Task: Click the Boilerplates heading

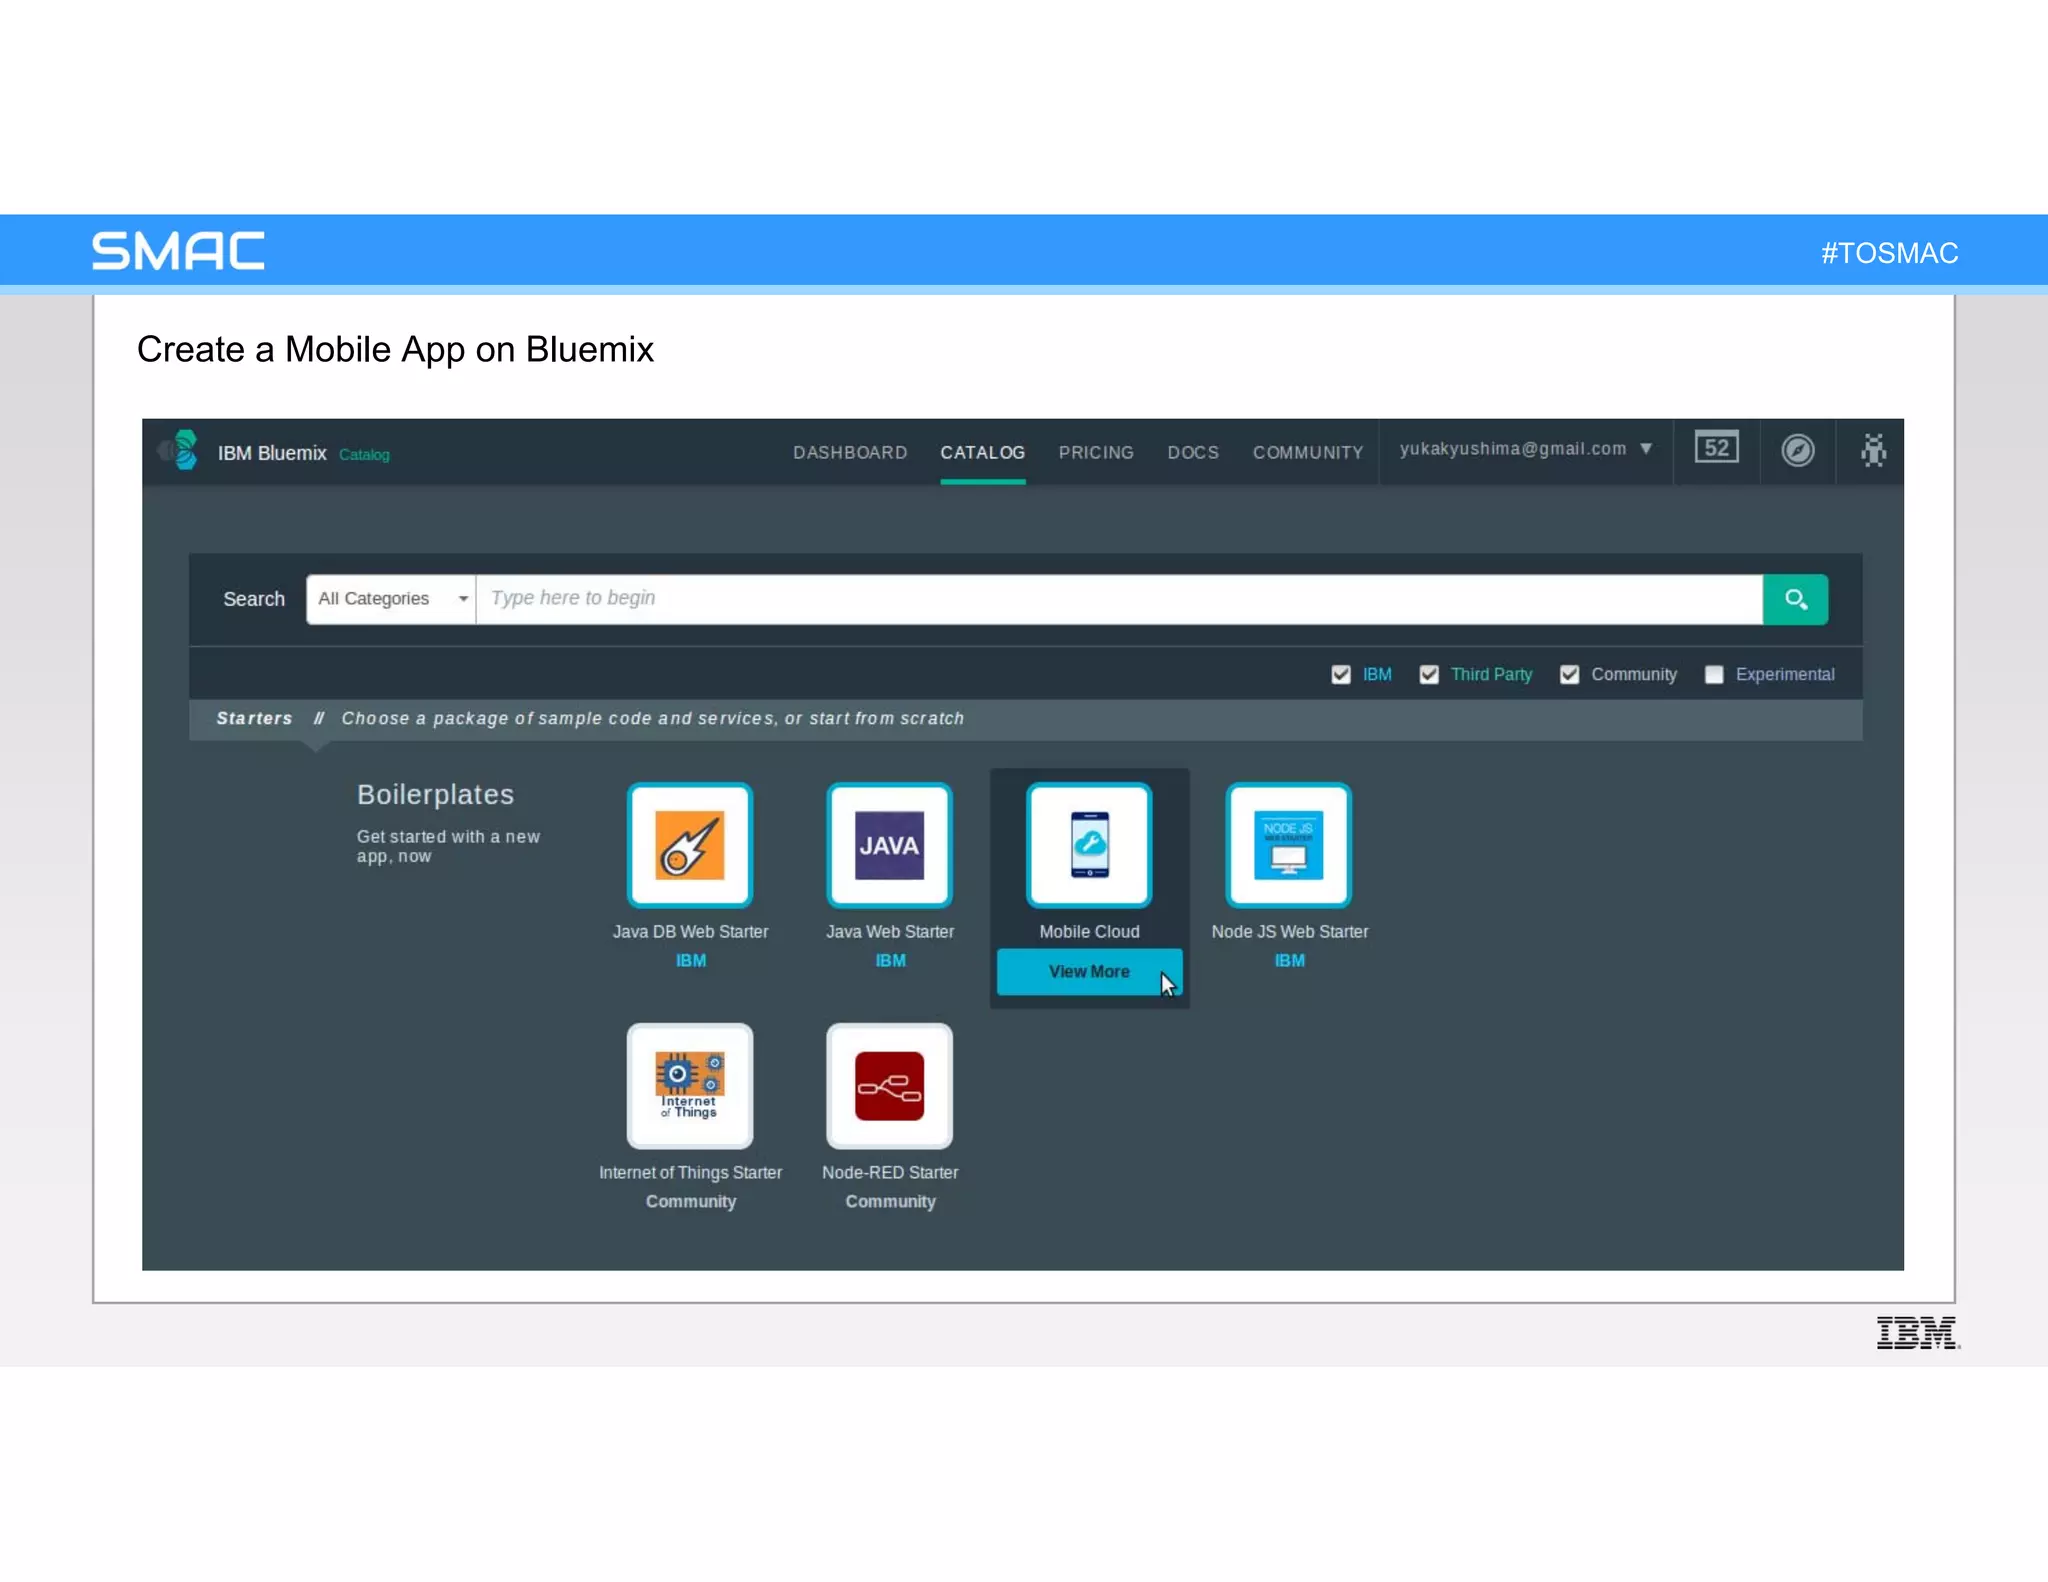Action: [435, 795]
